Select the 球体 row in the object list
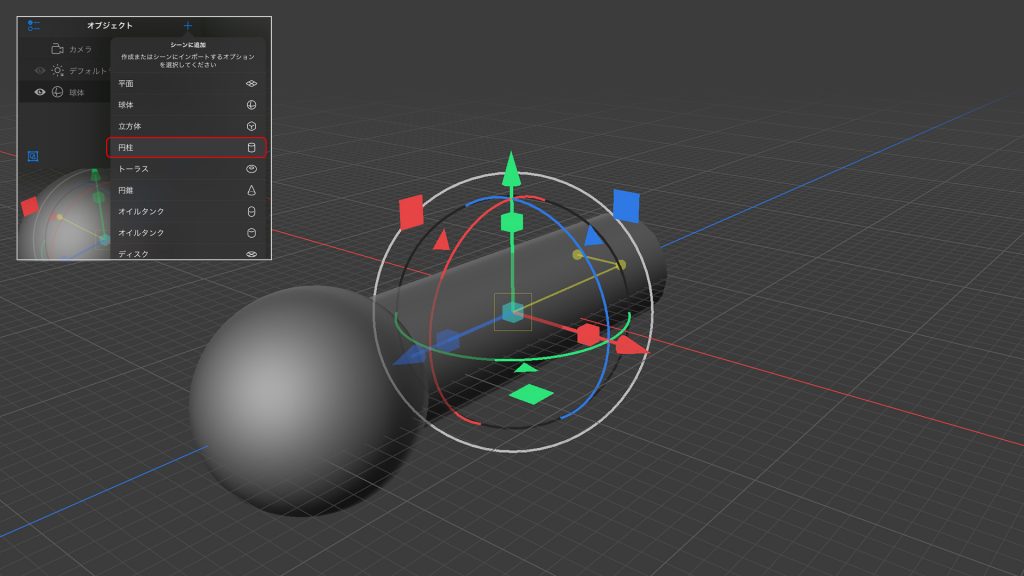1024x576 pixels. pyautogui.click(x=64, y=92)
